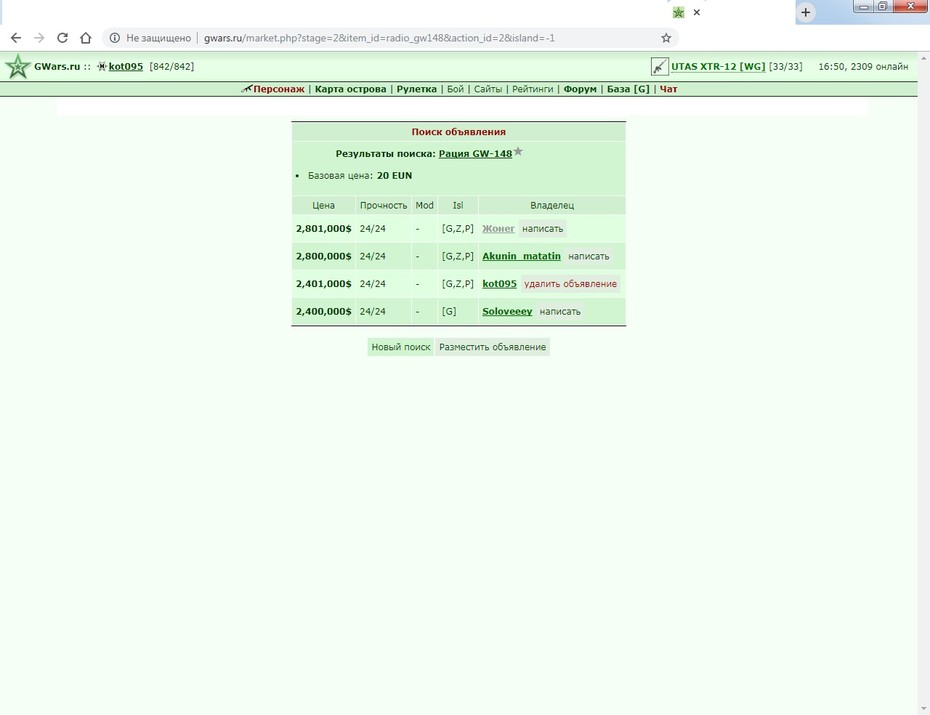Open owner kot095 profile in table
This screenshot has width=930, height=715.
[499, 283]
